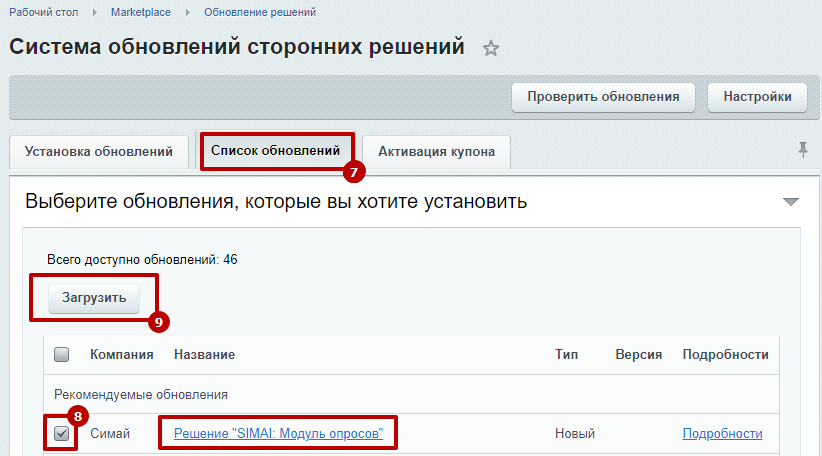Image resolution: width=822 pixels, height=456 pixels.
Task: Open Решение SIMAI: Модуль опросов link
Action: pos(278,433)
